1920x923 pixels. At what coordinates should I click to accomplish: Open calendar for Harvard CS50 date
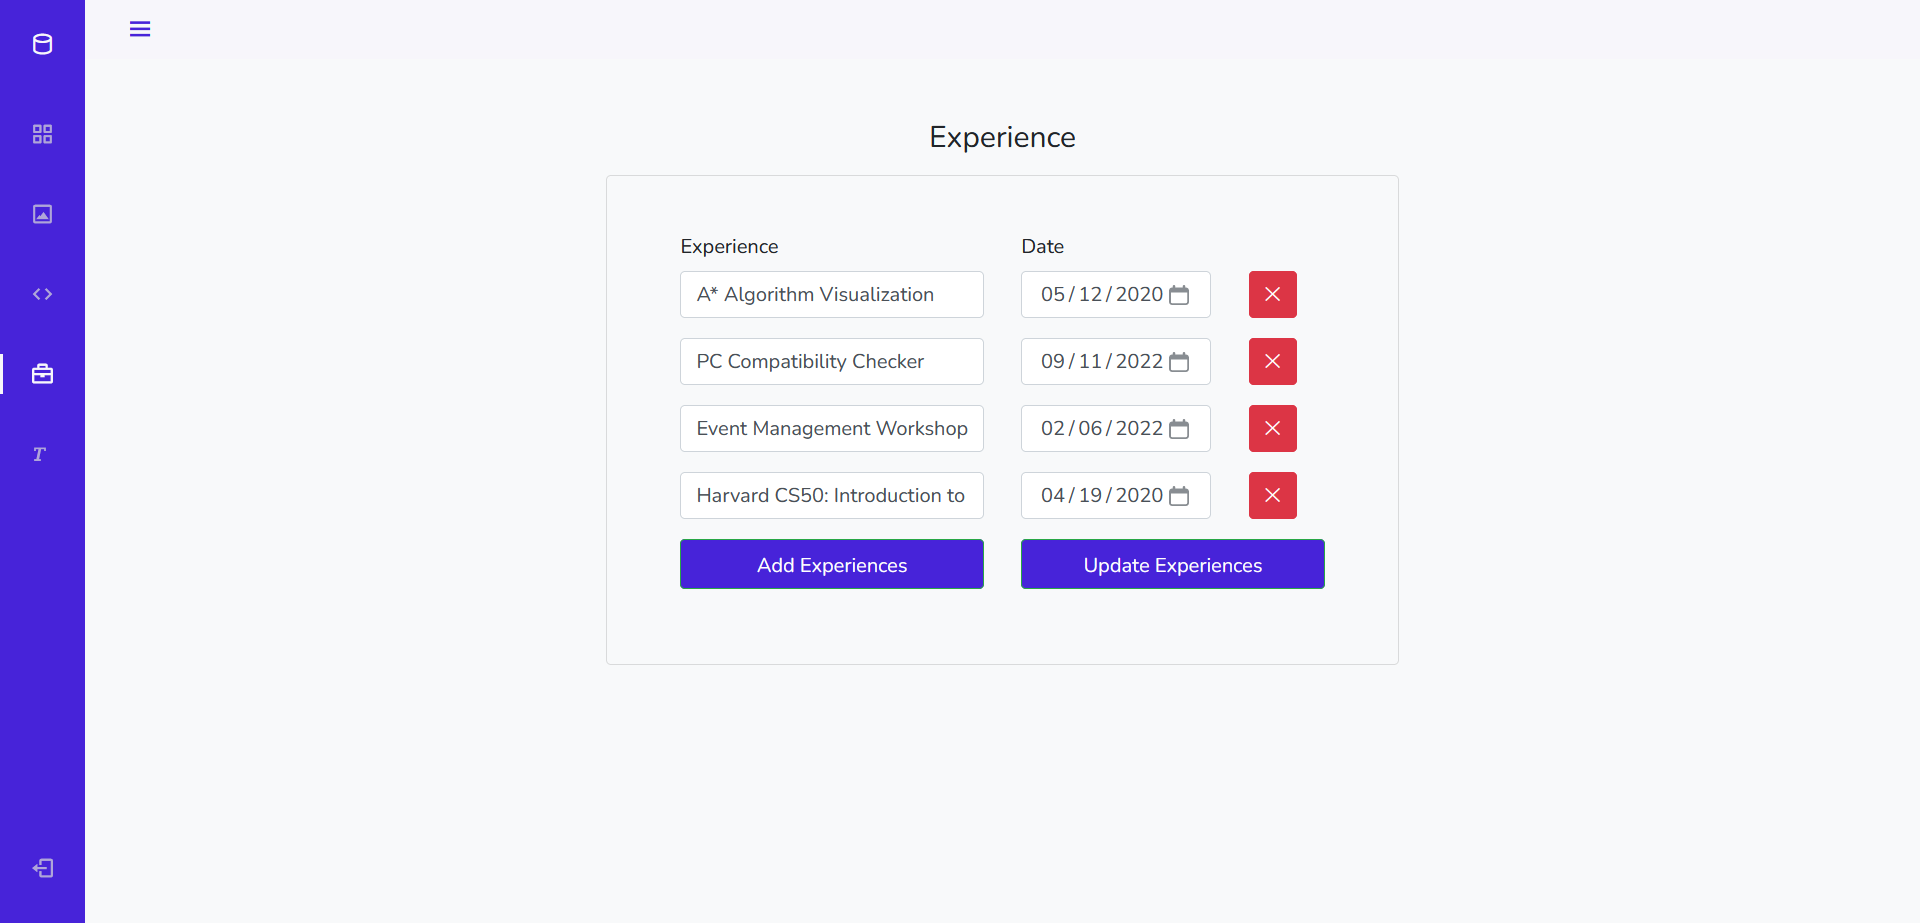click(1179, 495)
